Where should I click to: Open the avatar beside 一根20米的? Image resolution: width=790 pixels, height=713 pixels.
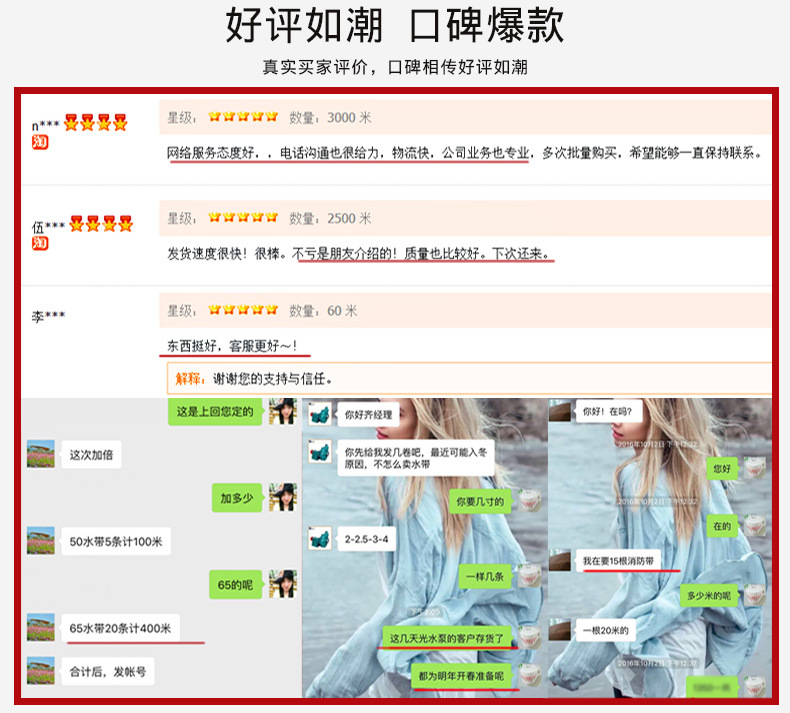pyautogui.click(x=560, y=630)
